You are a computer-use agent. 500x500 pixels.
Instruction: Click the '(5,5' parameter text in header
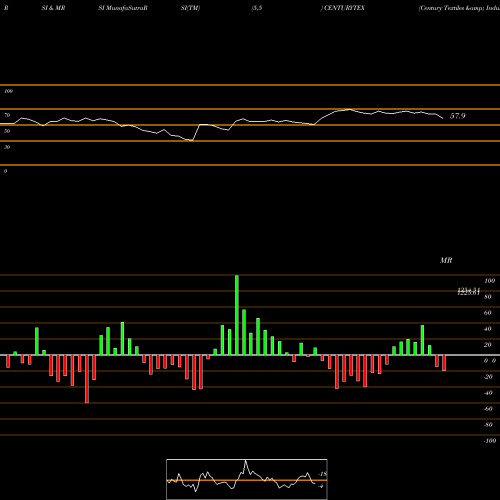[x=257, y=8]
